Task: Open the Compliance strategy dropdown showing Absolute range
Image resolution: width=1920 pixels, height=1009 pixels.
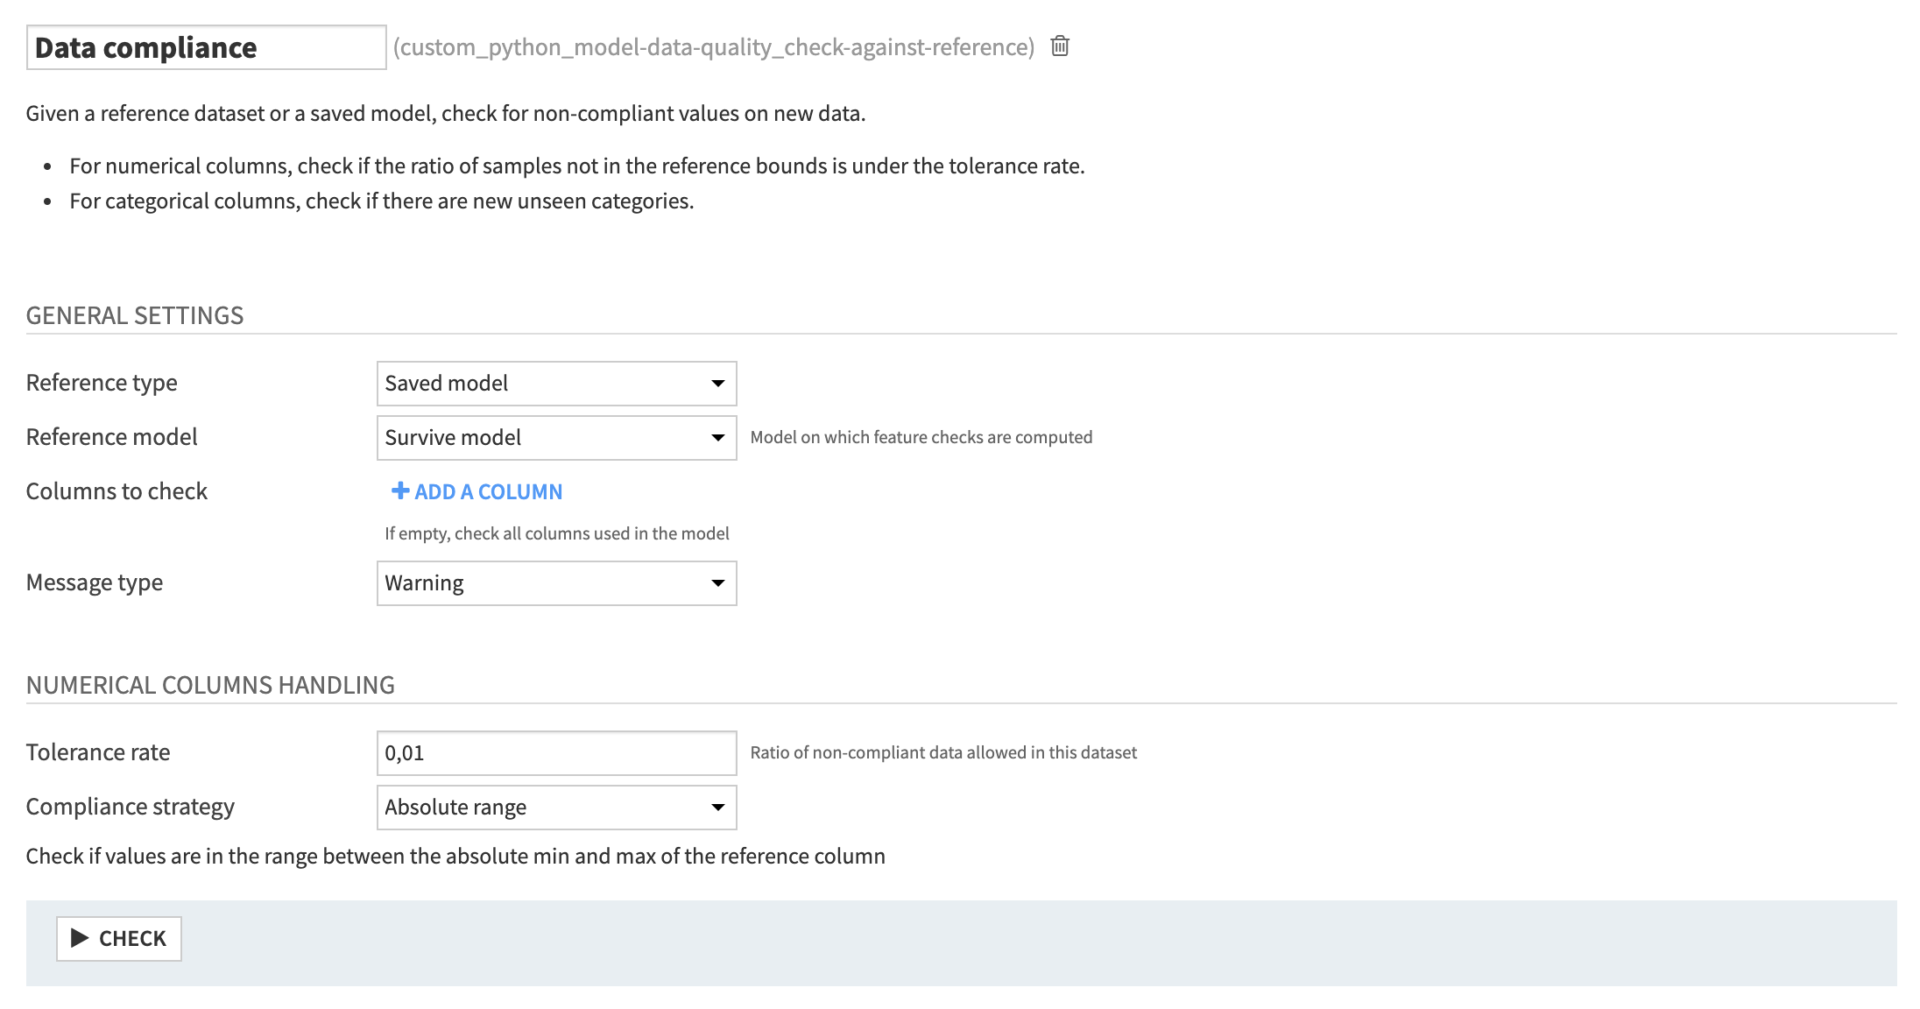Action: point(556,807)
